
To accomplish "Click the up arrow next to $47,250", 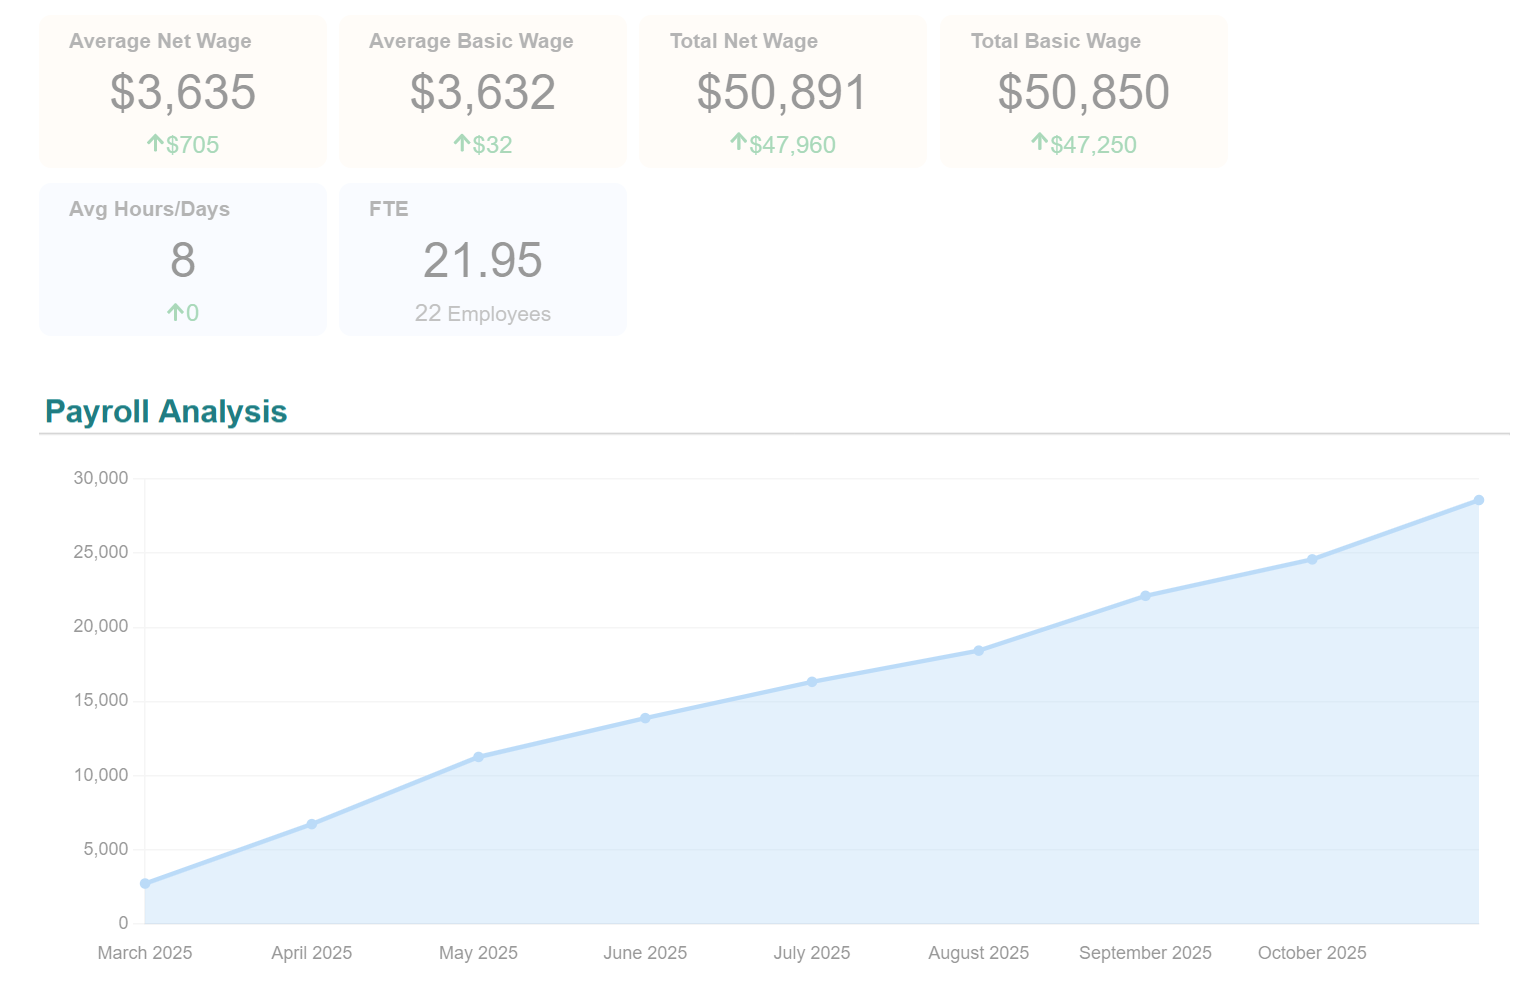I will coord(1039,142).
